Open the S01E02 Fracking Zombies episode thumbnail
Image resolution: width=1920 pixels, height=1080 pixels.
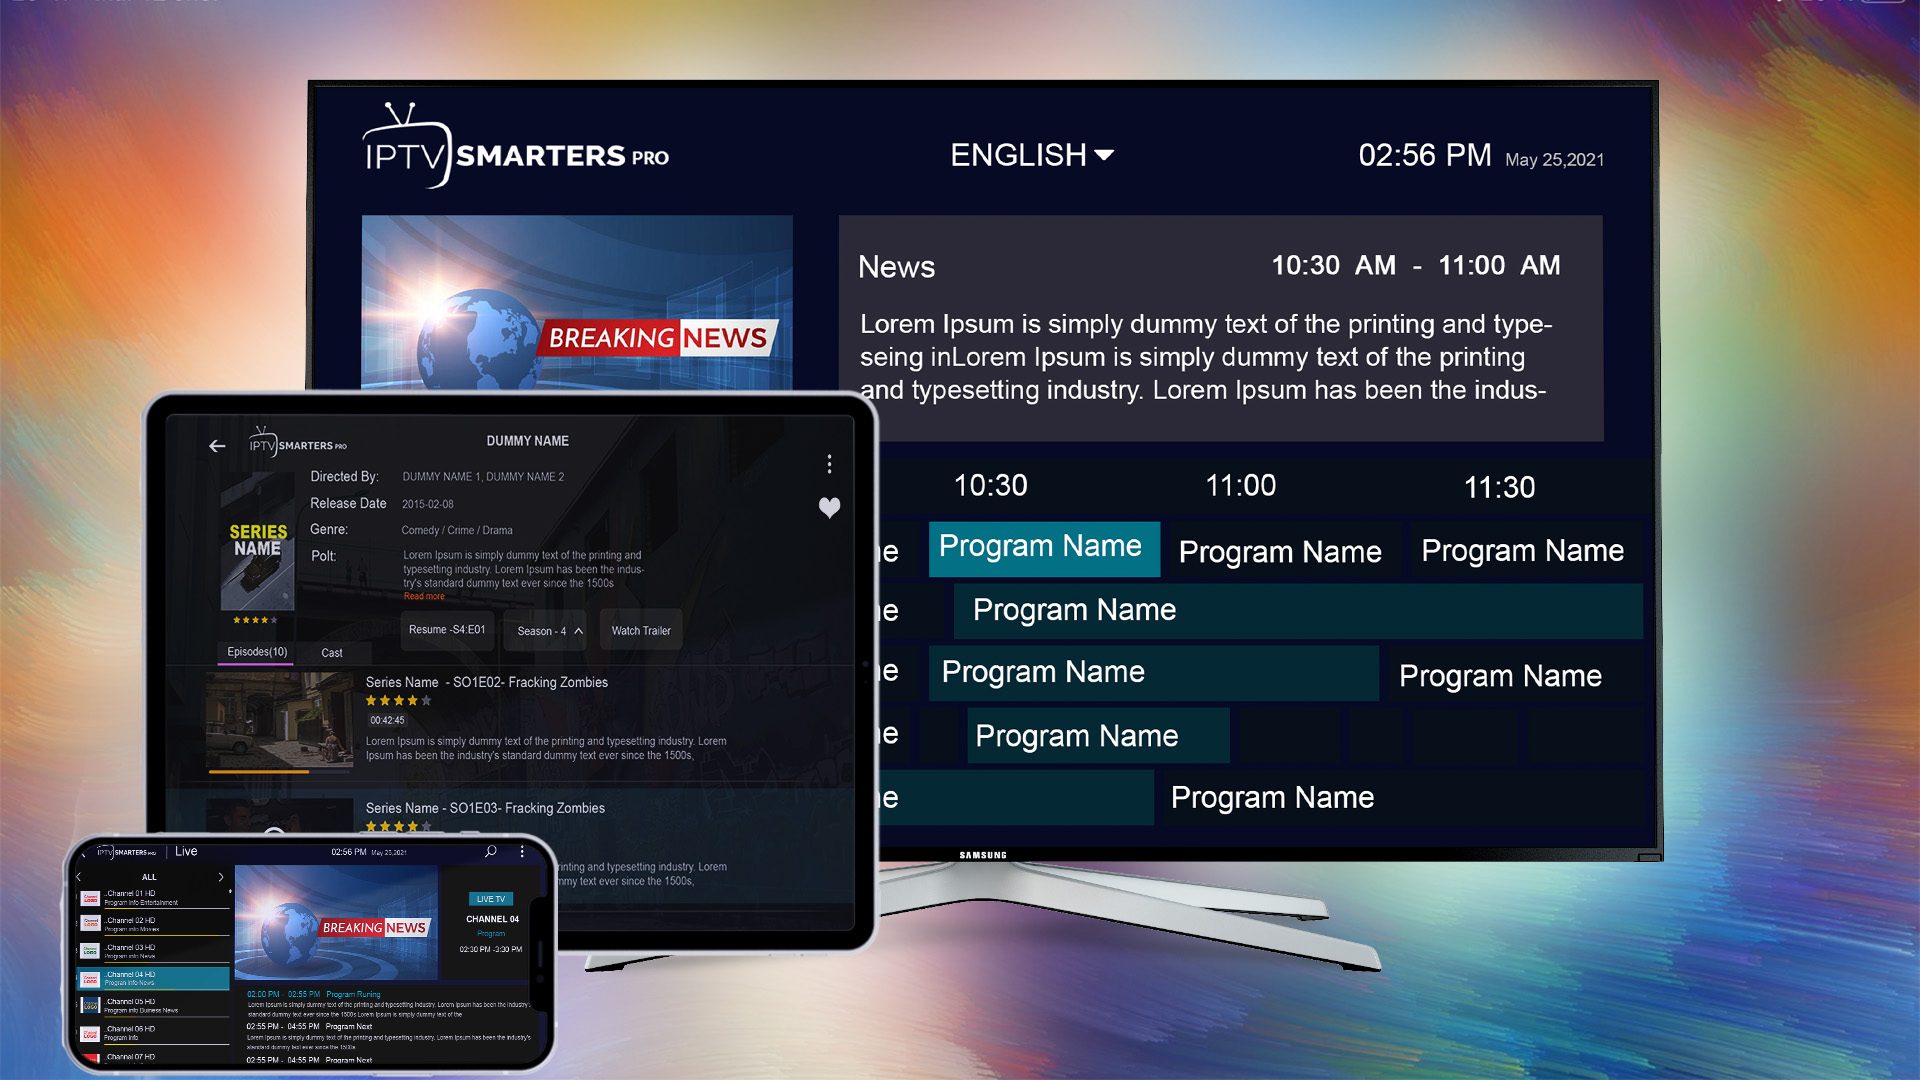(279, 718)
